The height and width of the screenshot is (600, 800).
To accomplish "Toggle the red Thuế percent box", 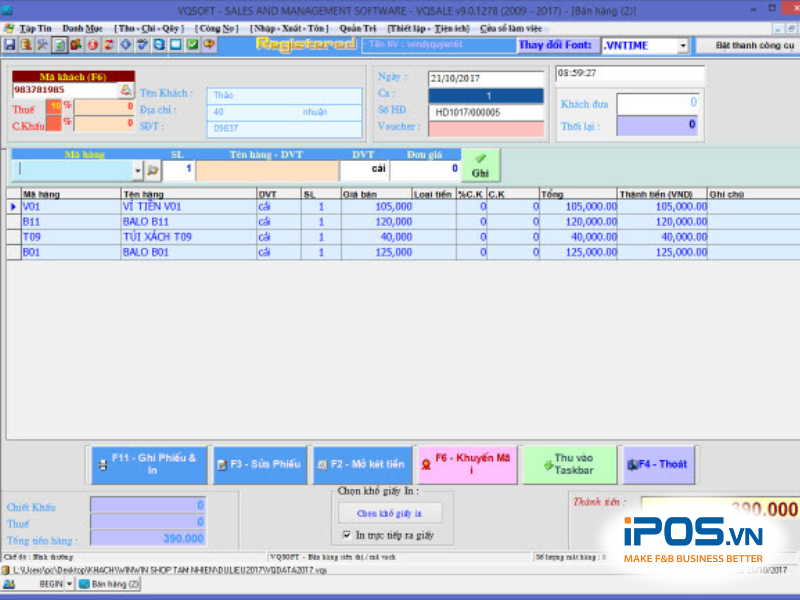I will coord(55,107).
